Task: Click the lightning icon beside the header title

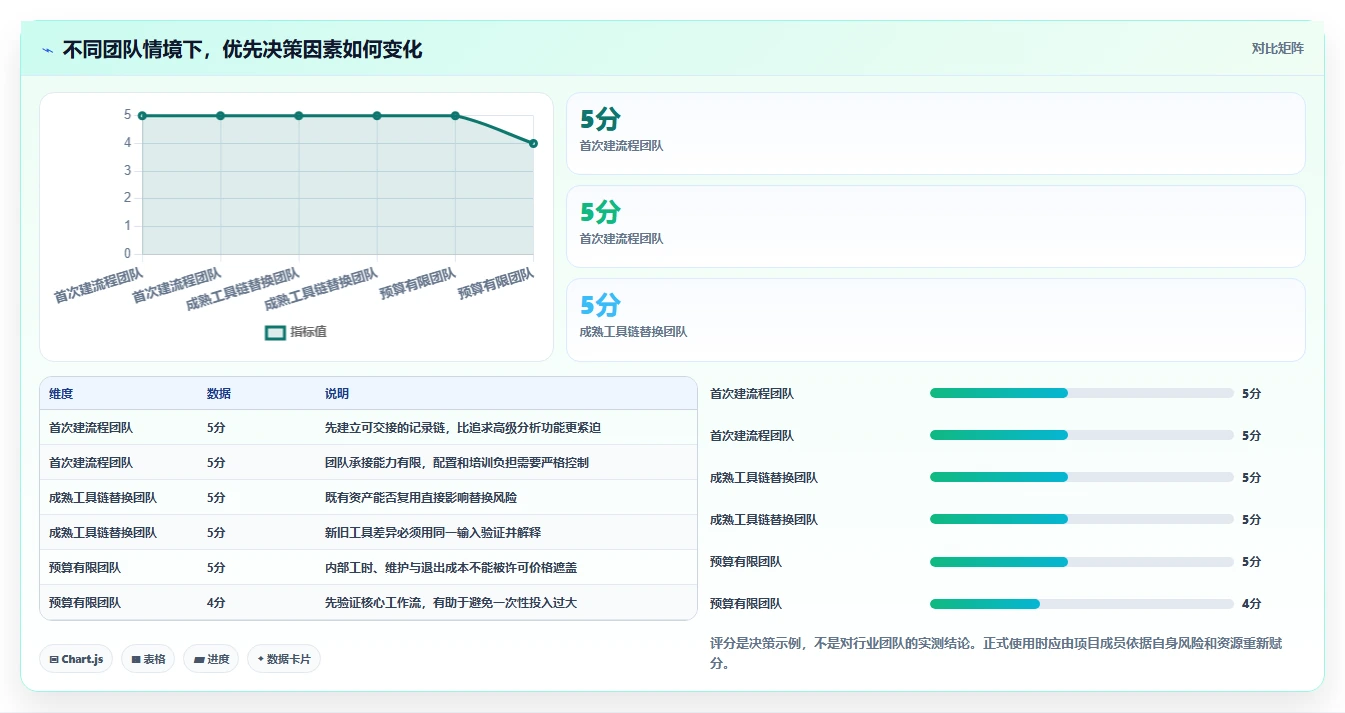Action: point(48,50)
